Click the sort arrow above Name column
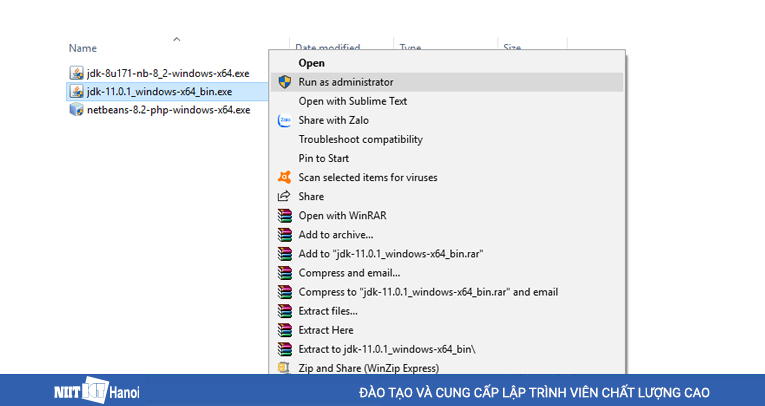This screenshot has width=765, height=406. point(177,40)
